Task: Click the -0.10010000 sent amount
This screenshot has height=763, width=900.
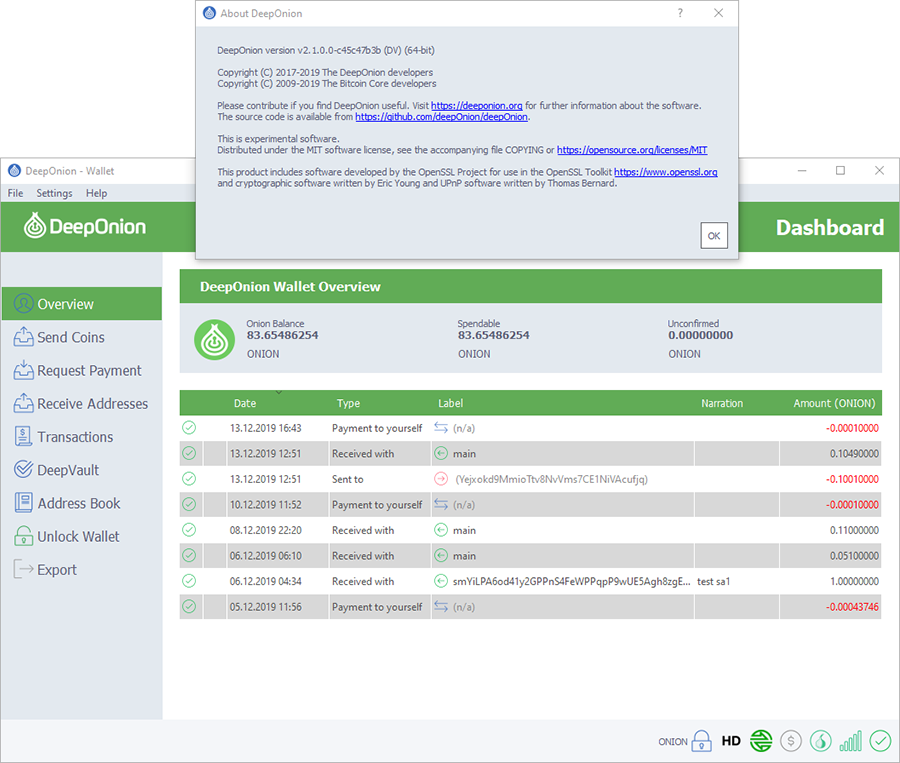Action: (852, 479)
